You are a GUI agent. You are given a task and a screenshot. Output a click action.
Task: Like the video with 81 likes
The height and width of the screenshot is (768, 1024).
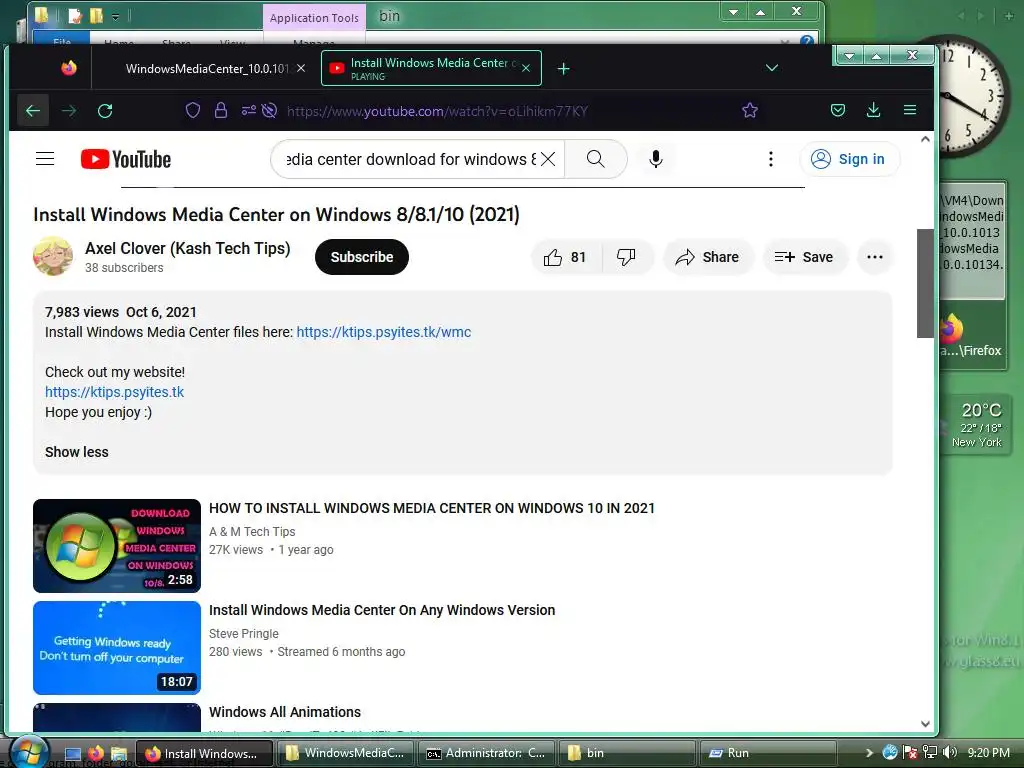(x=565, y=257)
